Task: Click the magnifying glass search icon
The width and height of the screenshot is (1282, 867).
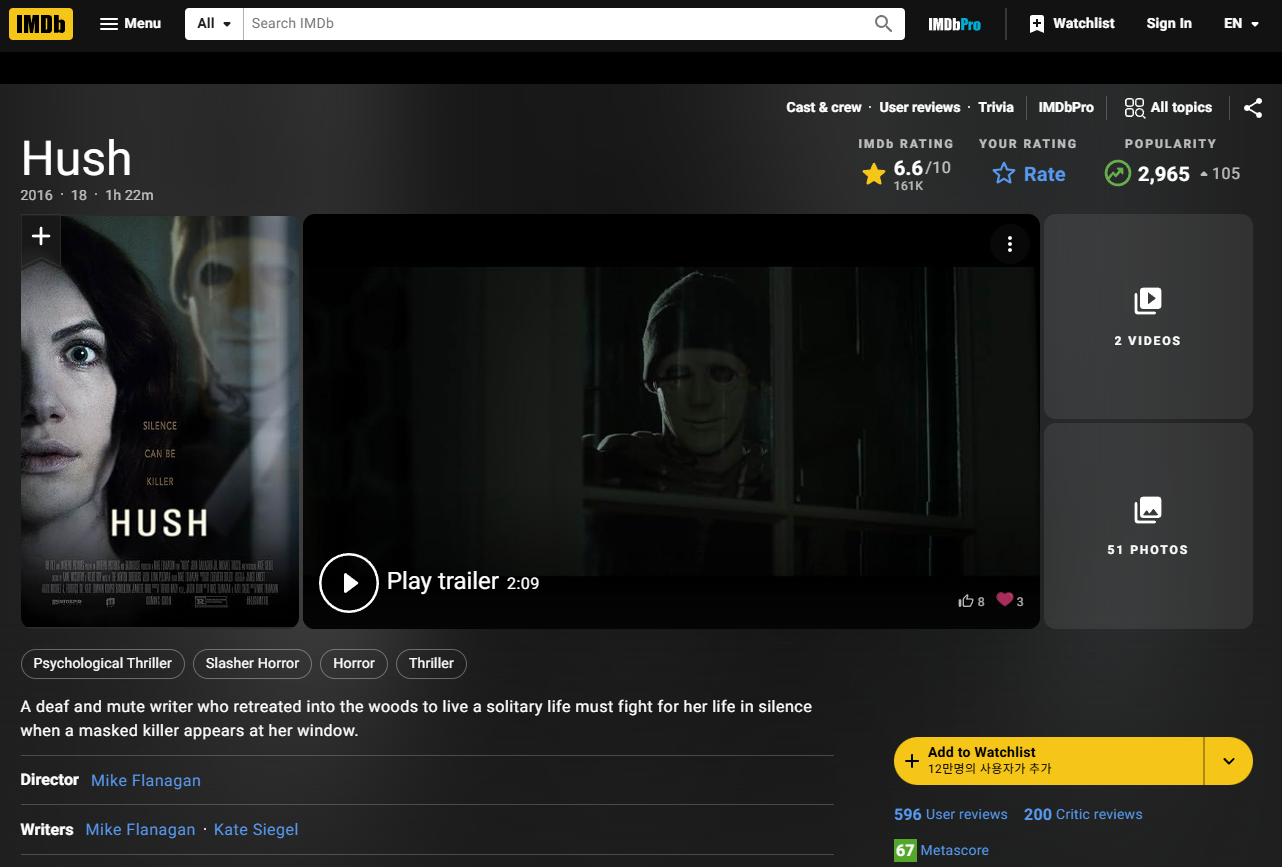Action: pyautogui.click(x=883, y=23)
